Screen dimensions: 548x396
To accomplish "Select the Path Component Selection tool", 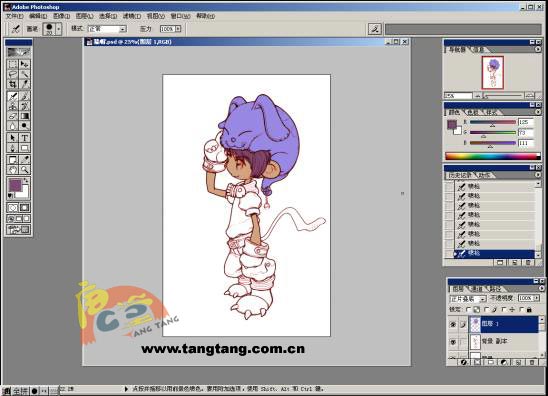I will (13, 138).
